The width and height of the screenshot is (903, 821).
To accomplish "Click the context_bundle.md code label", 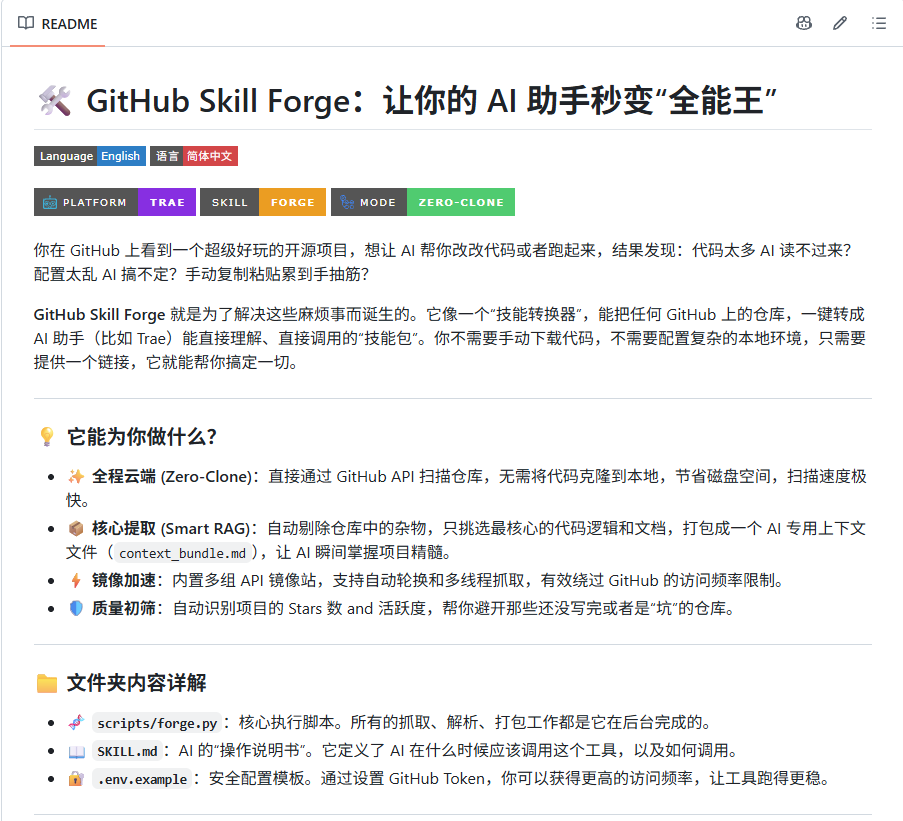I will [182, 553].
